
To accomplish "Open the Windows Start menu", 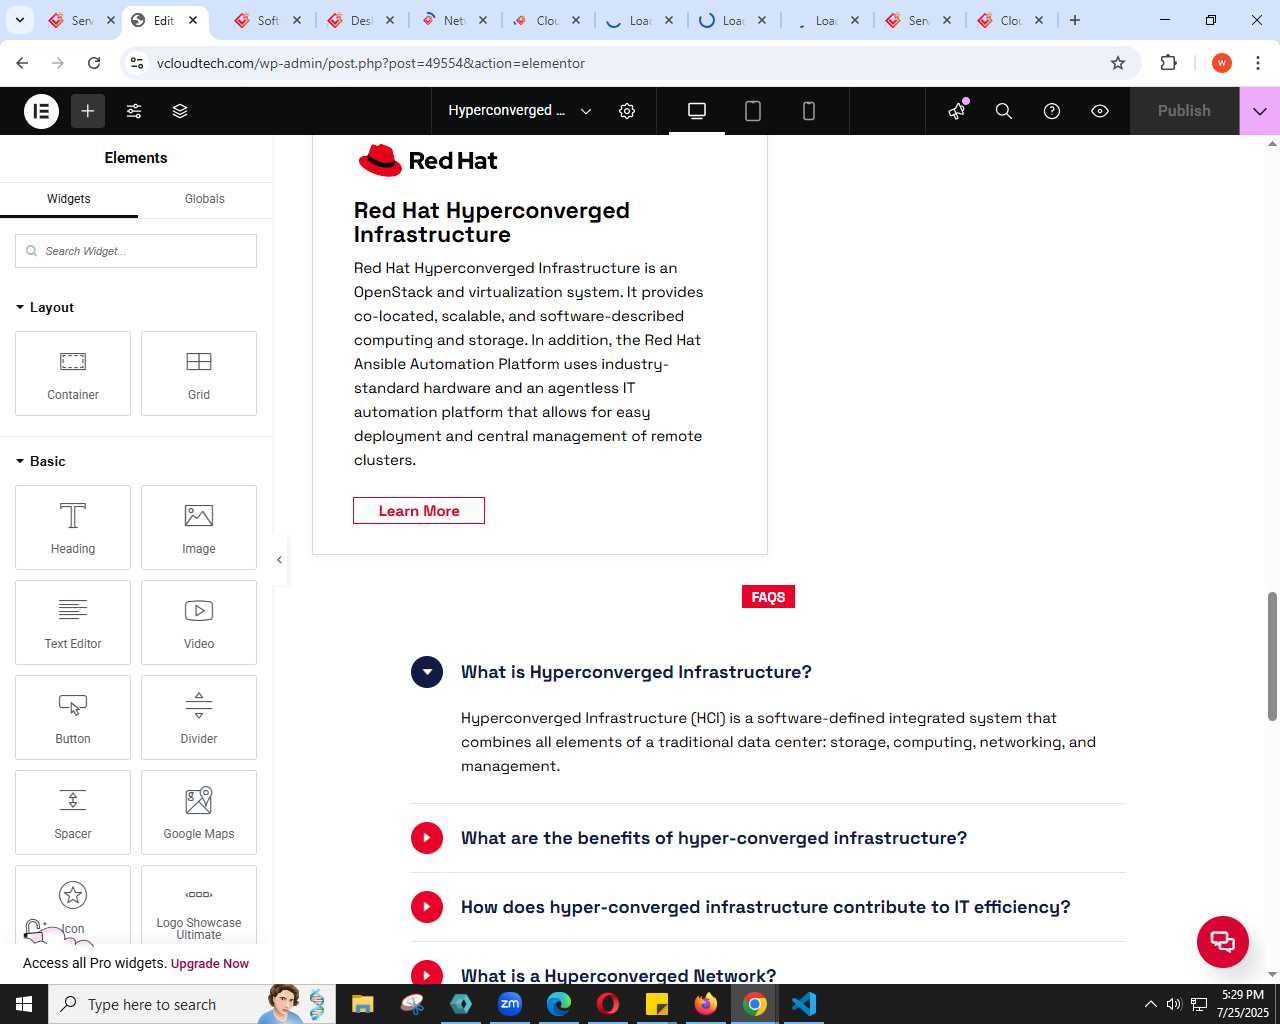I will pyautogui.click(x=24, y=1004).
